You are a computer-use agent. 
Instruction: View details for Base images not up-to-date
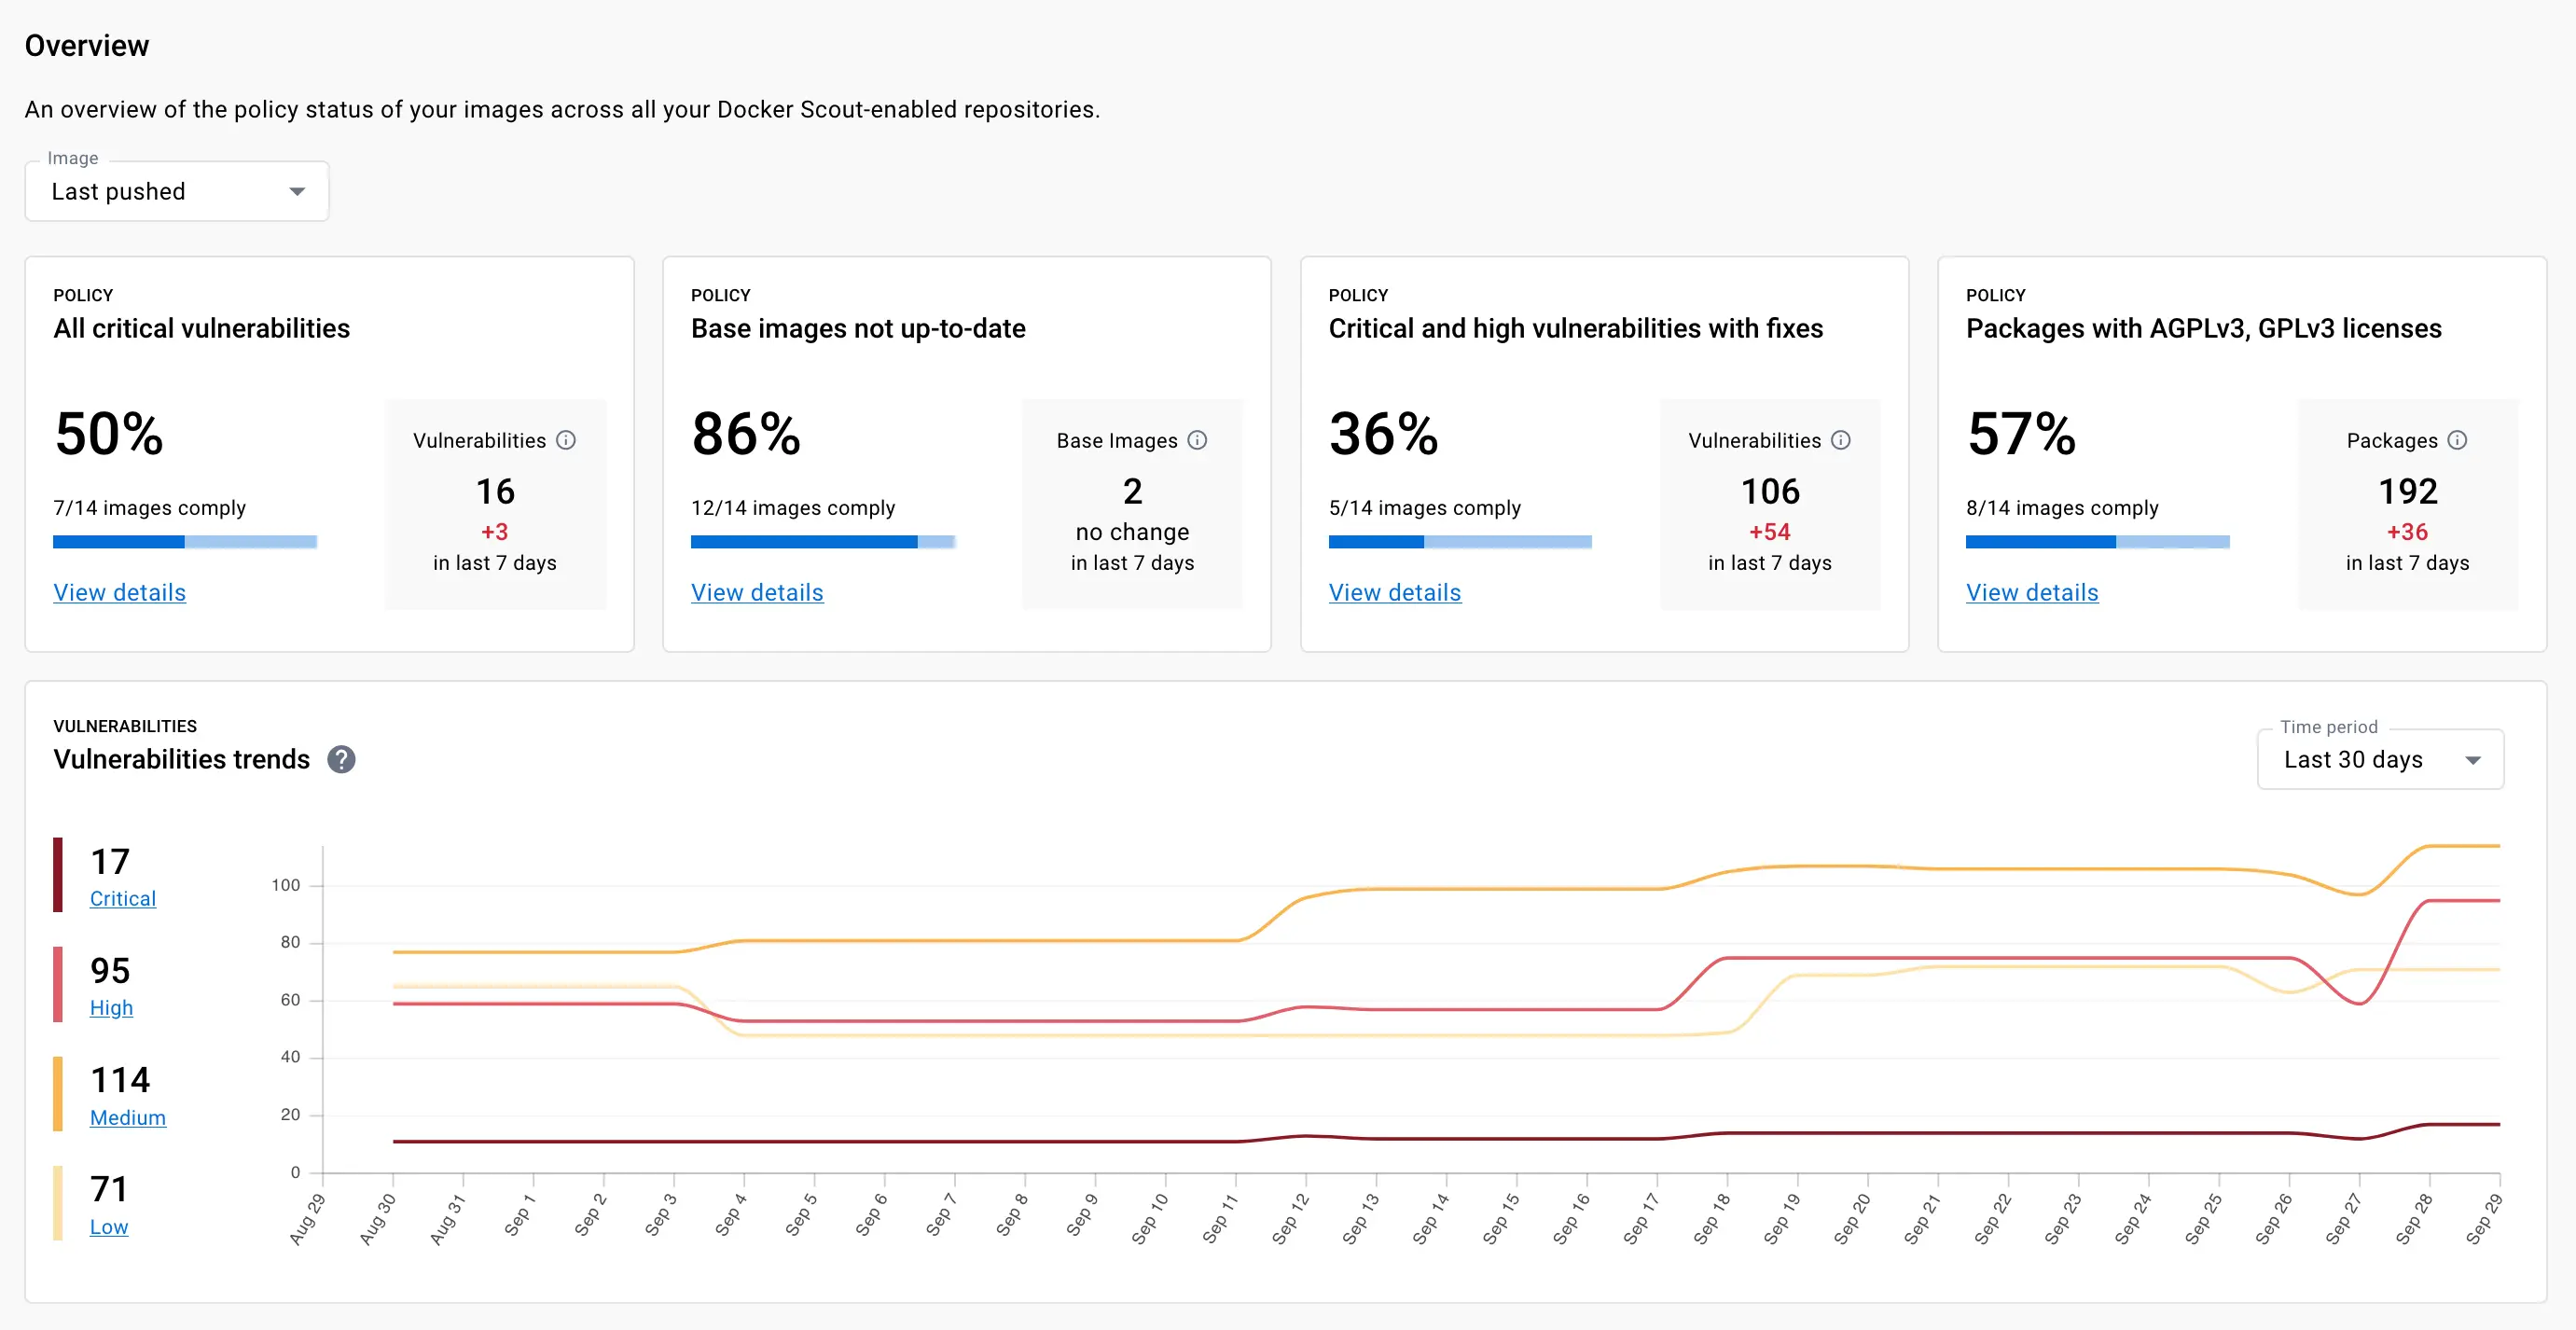(x=757, y=593)
